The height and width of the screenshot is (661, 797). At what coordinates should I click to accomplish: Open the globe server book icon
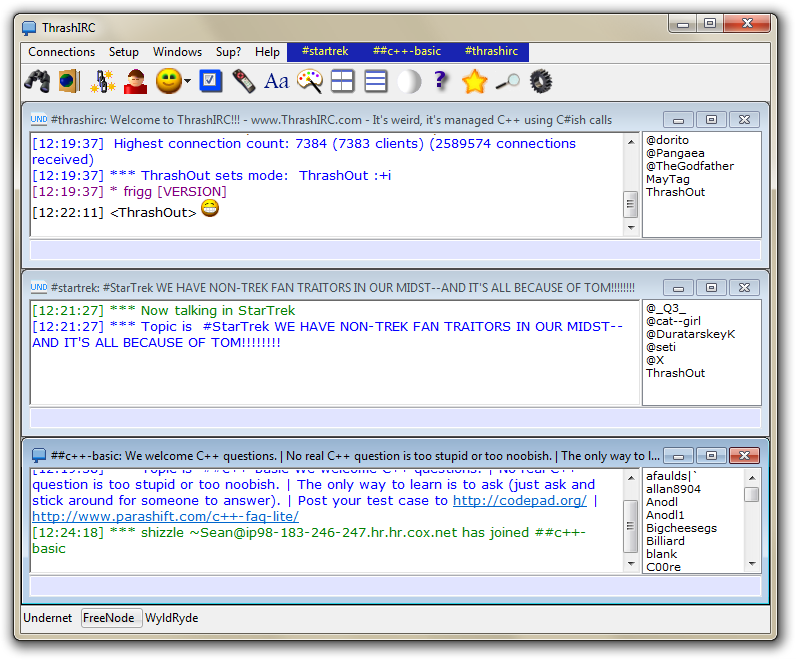70,81
